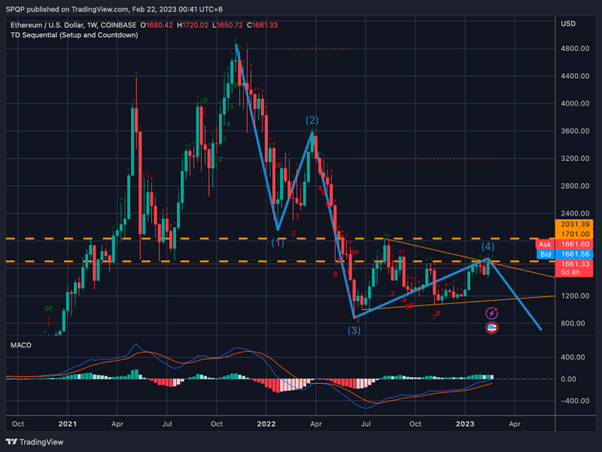Click the 2022 marker on time axis
Viewport: 602px width, 452px height.
click(x=266, y=424)
